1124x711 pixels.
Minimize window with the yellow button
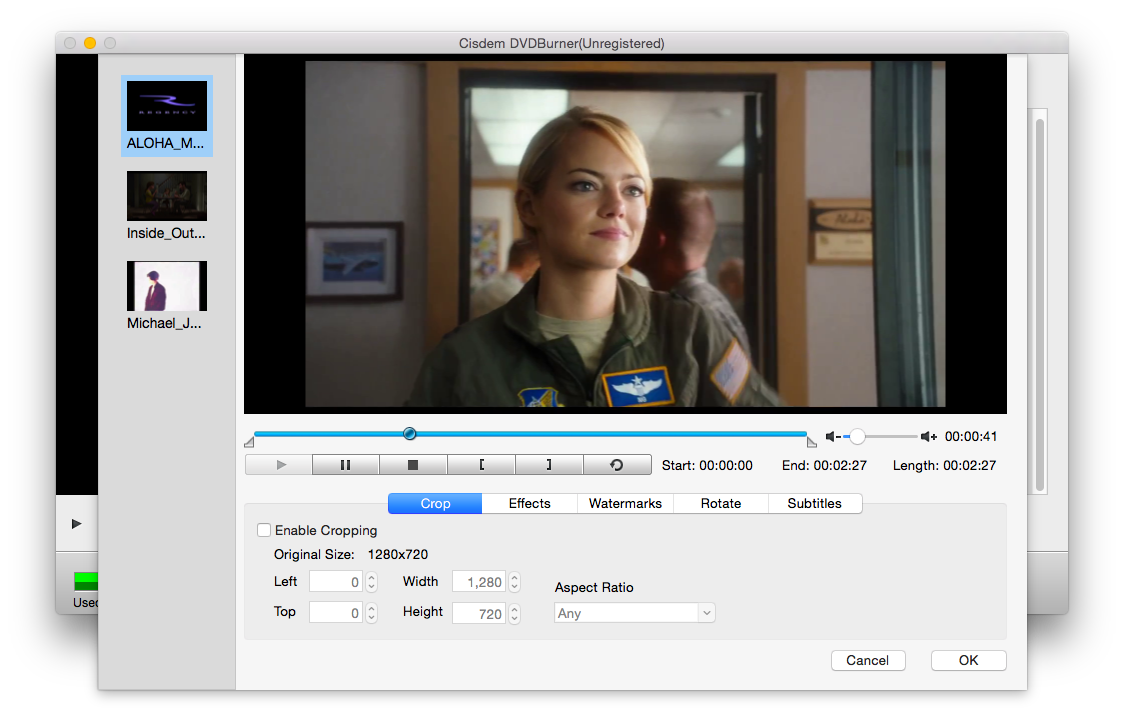coord(90,43)
